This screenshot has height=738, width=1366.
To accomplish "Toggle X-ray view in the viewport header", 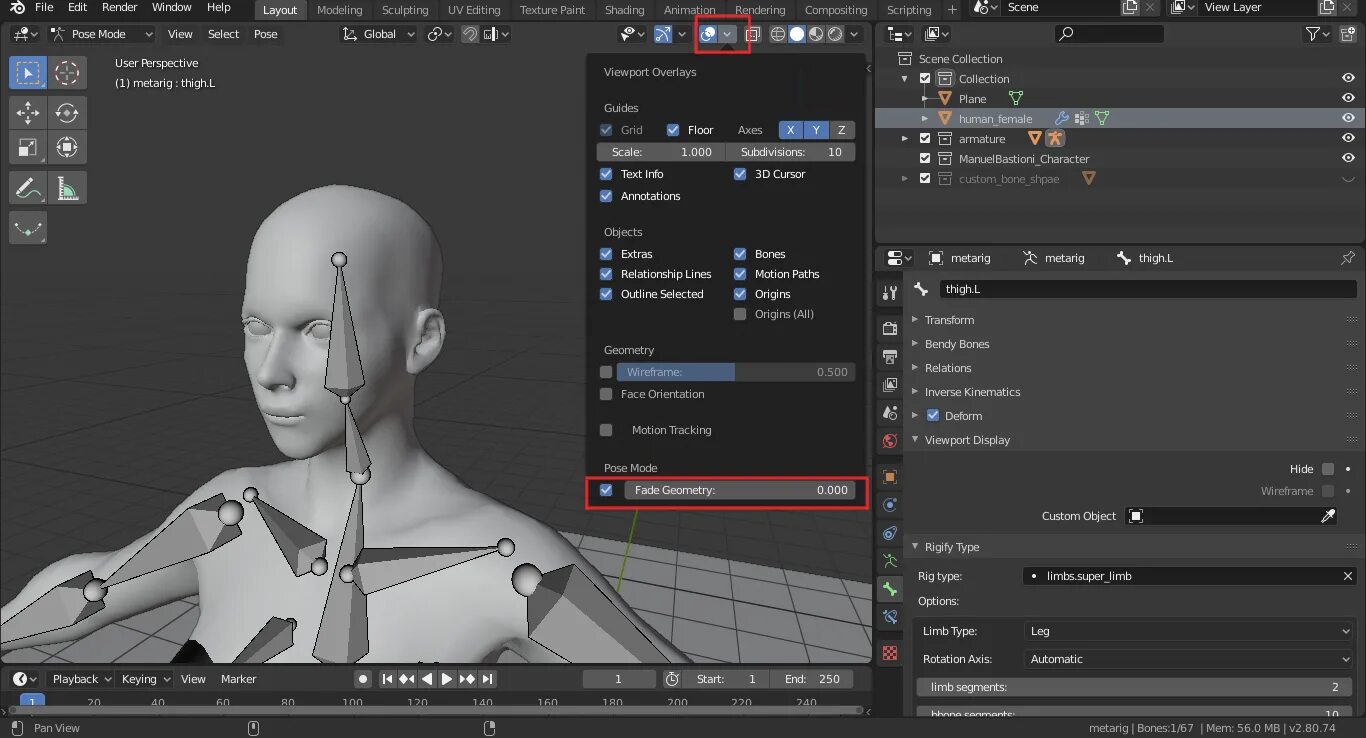I will pyautogui.click(x=752, y=34).
